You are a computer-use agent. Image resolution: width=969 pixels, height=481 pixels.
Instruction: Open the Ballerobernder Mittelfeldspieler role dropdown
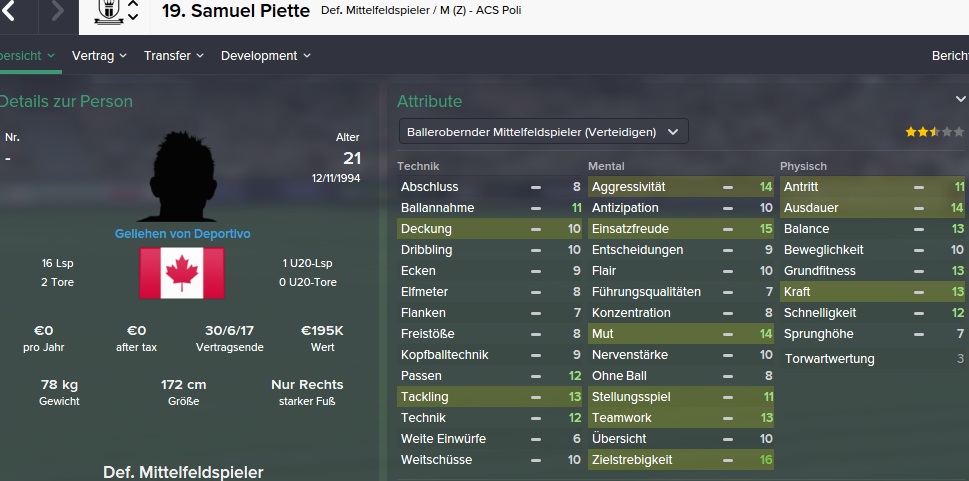542,131
